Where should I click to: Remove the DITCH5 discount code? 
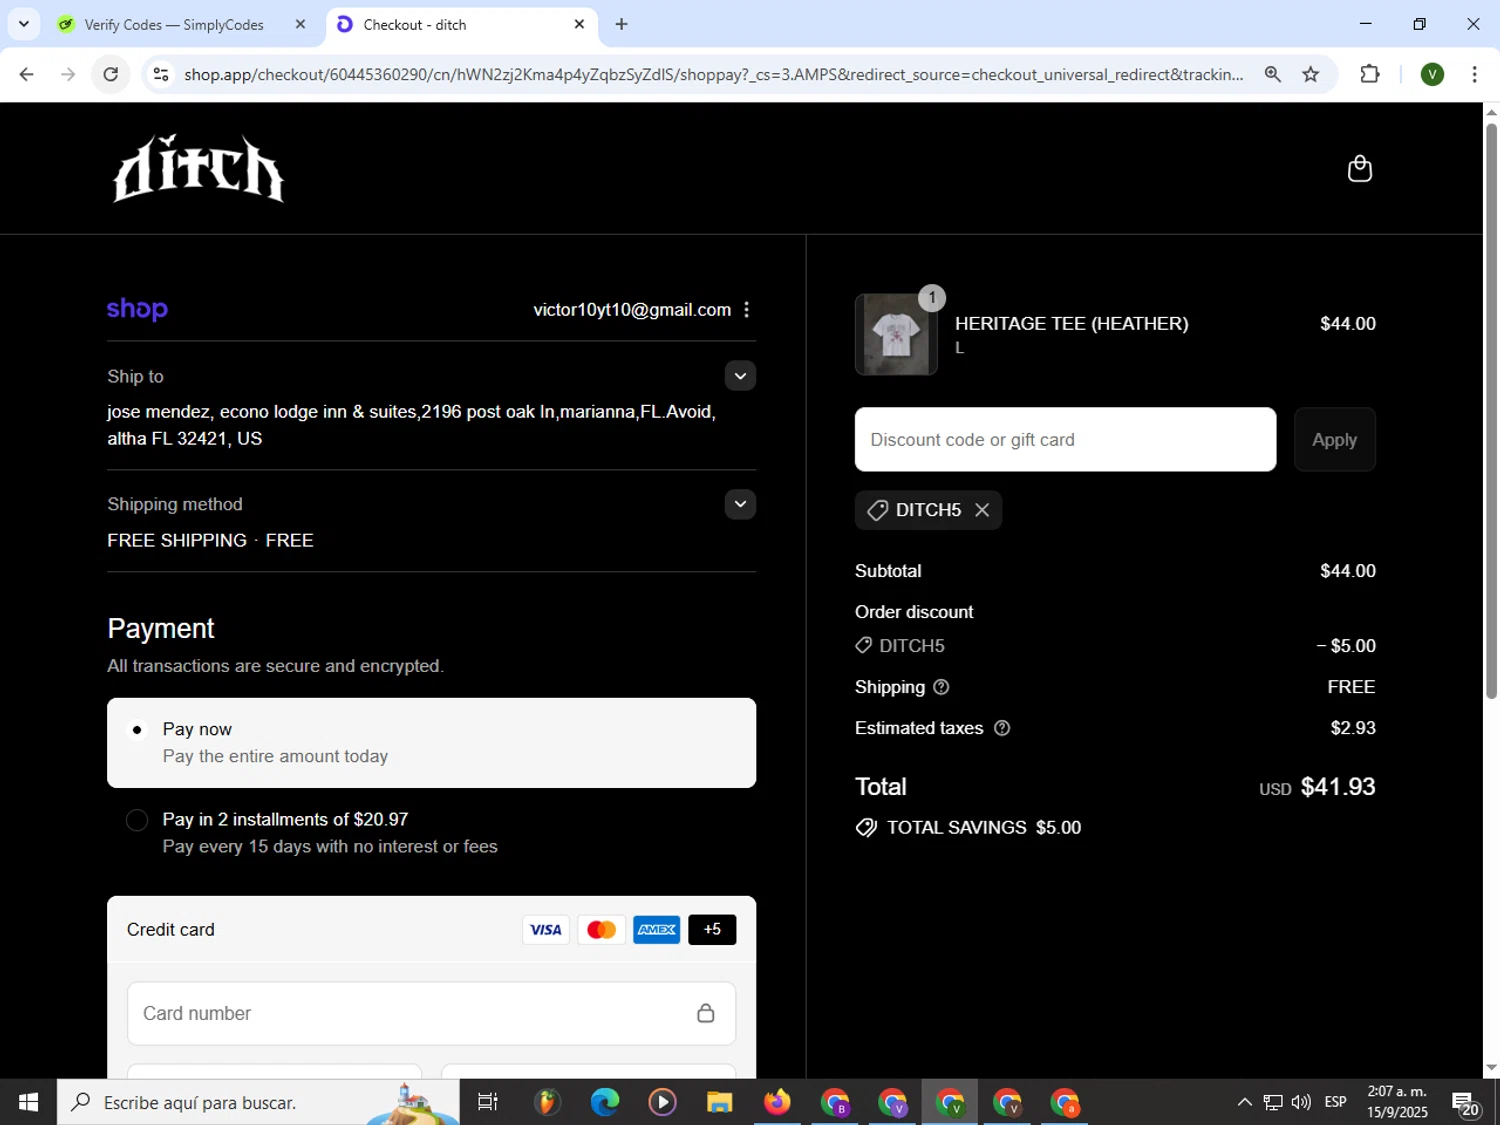pos(982,510)
